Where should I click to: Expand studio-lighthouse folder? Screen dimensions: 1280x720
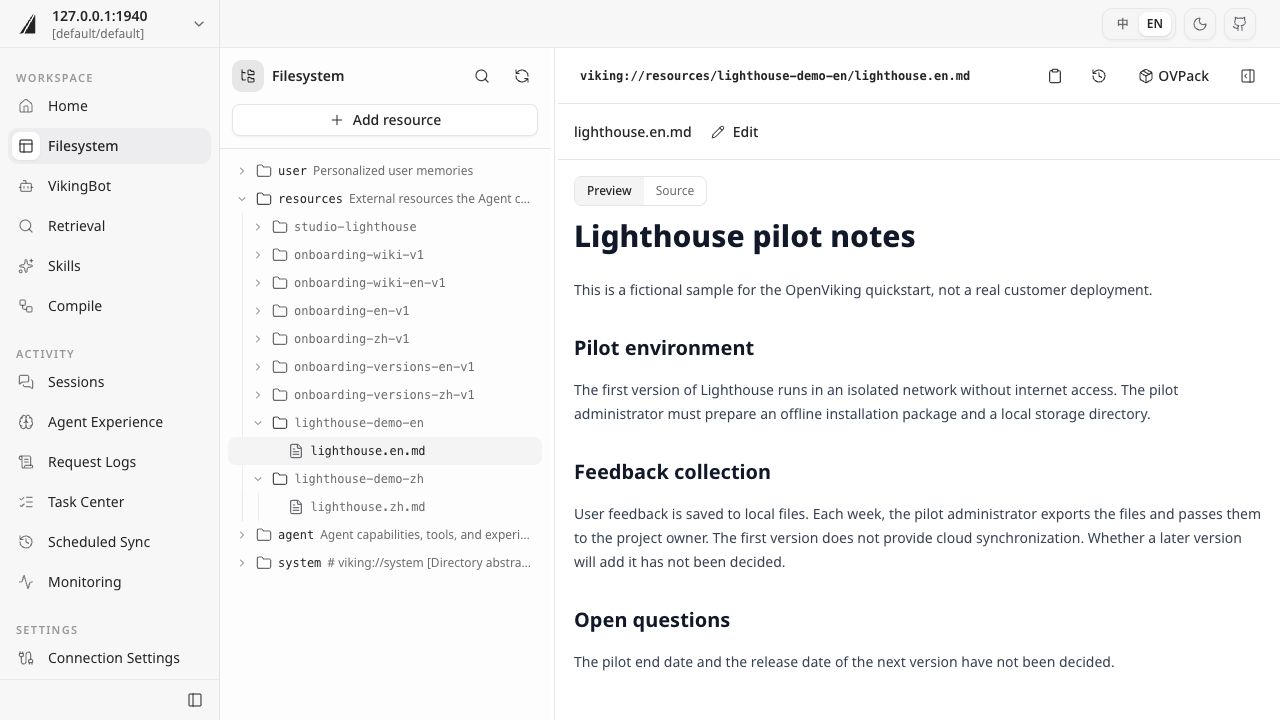258,227
